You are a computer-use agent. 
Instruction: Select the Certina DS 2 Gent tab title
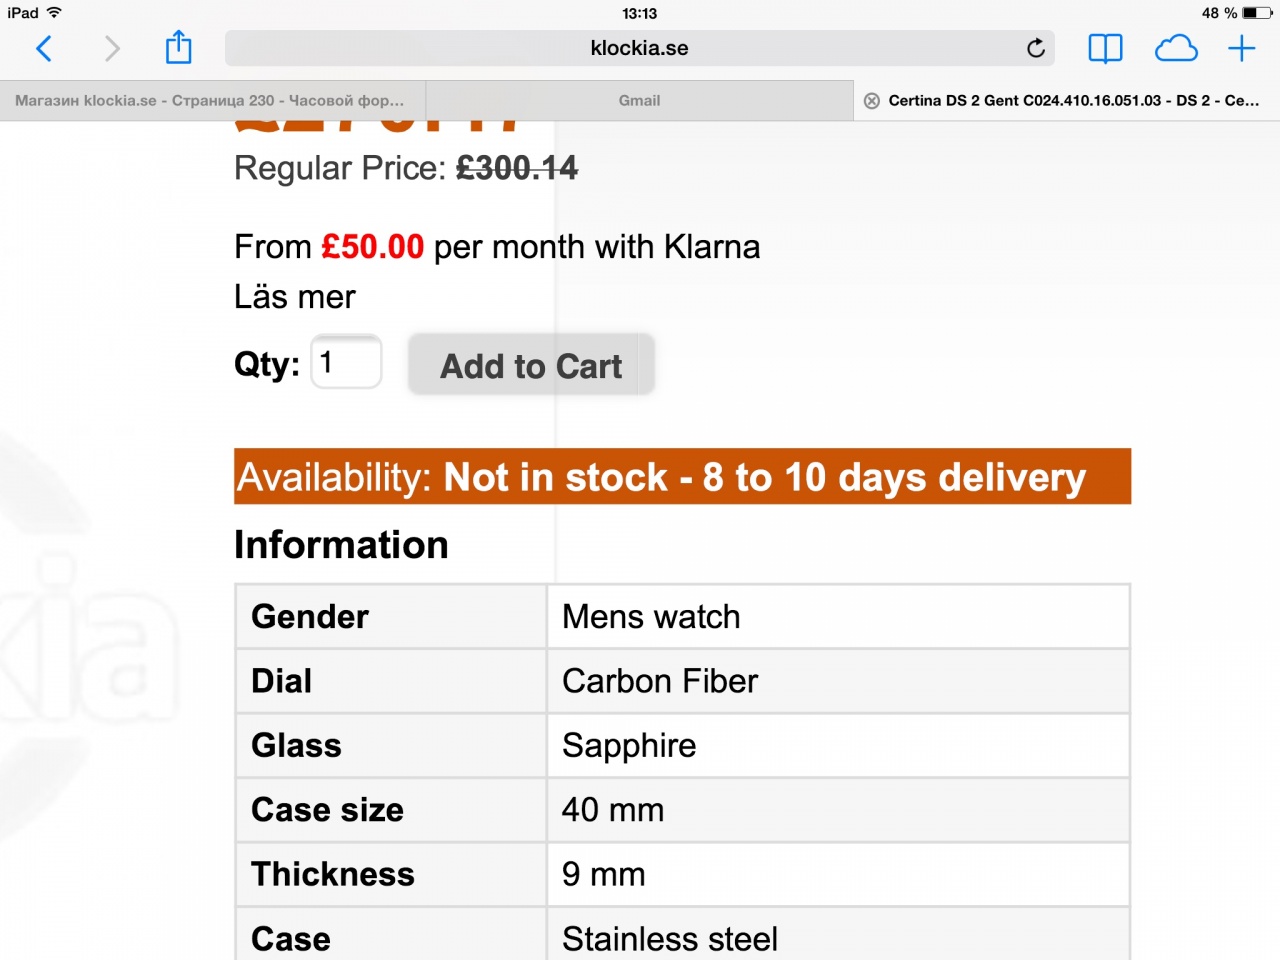click(1073, 101)
